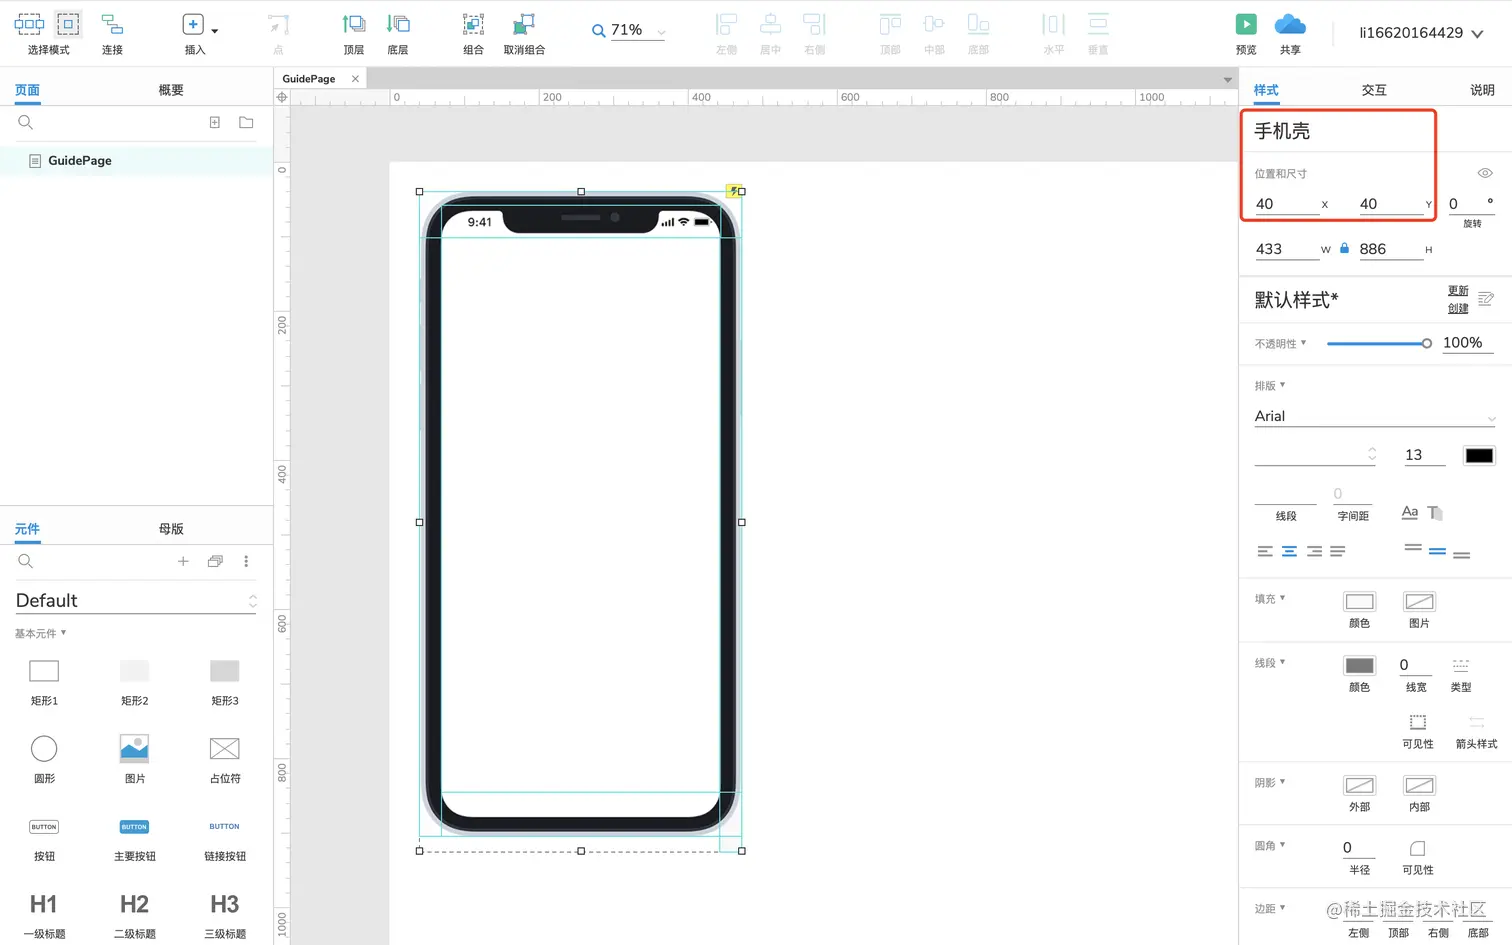Add a new folder in pages panel
Screen dimensions: 1512x945
tap(246, 122)
